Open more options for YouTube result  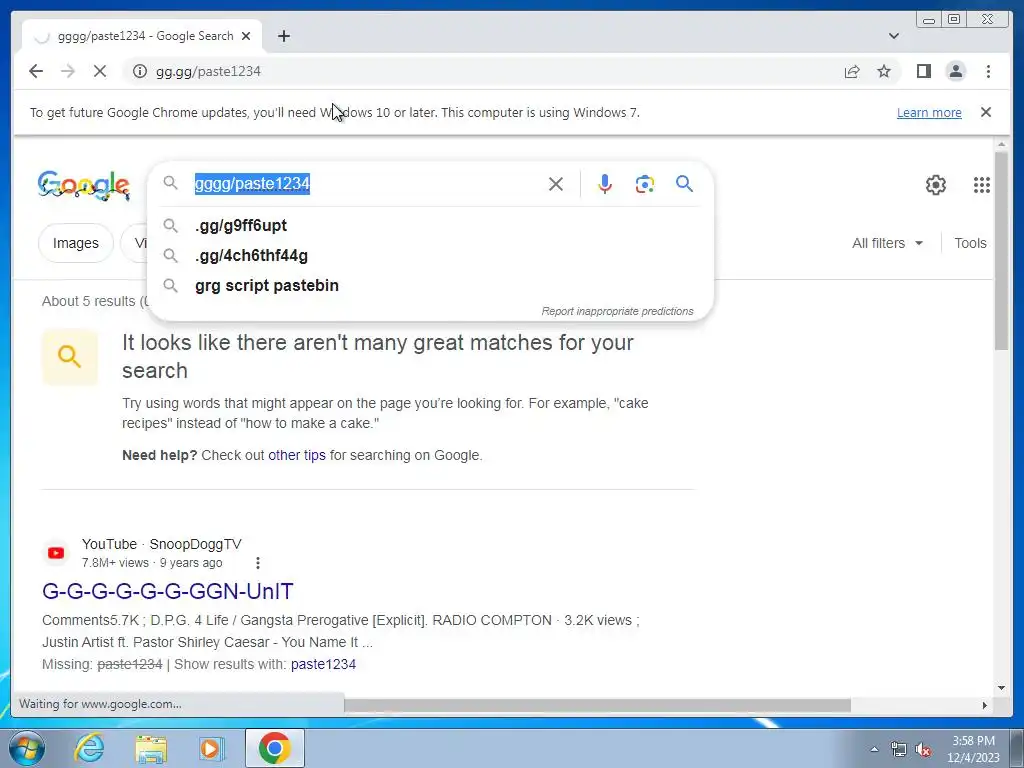point(258,563)
